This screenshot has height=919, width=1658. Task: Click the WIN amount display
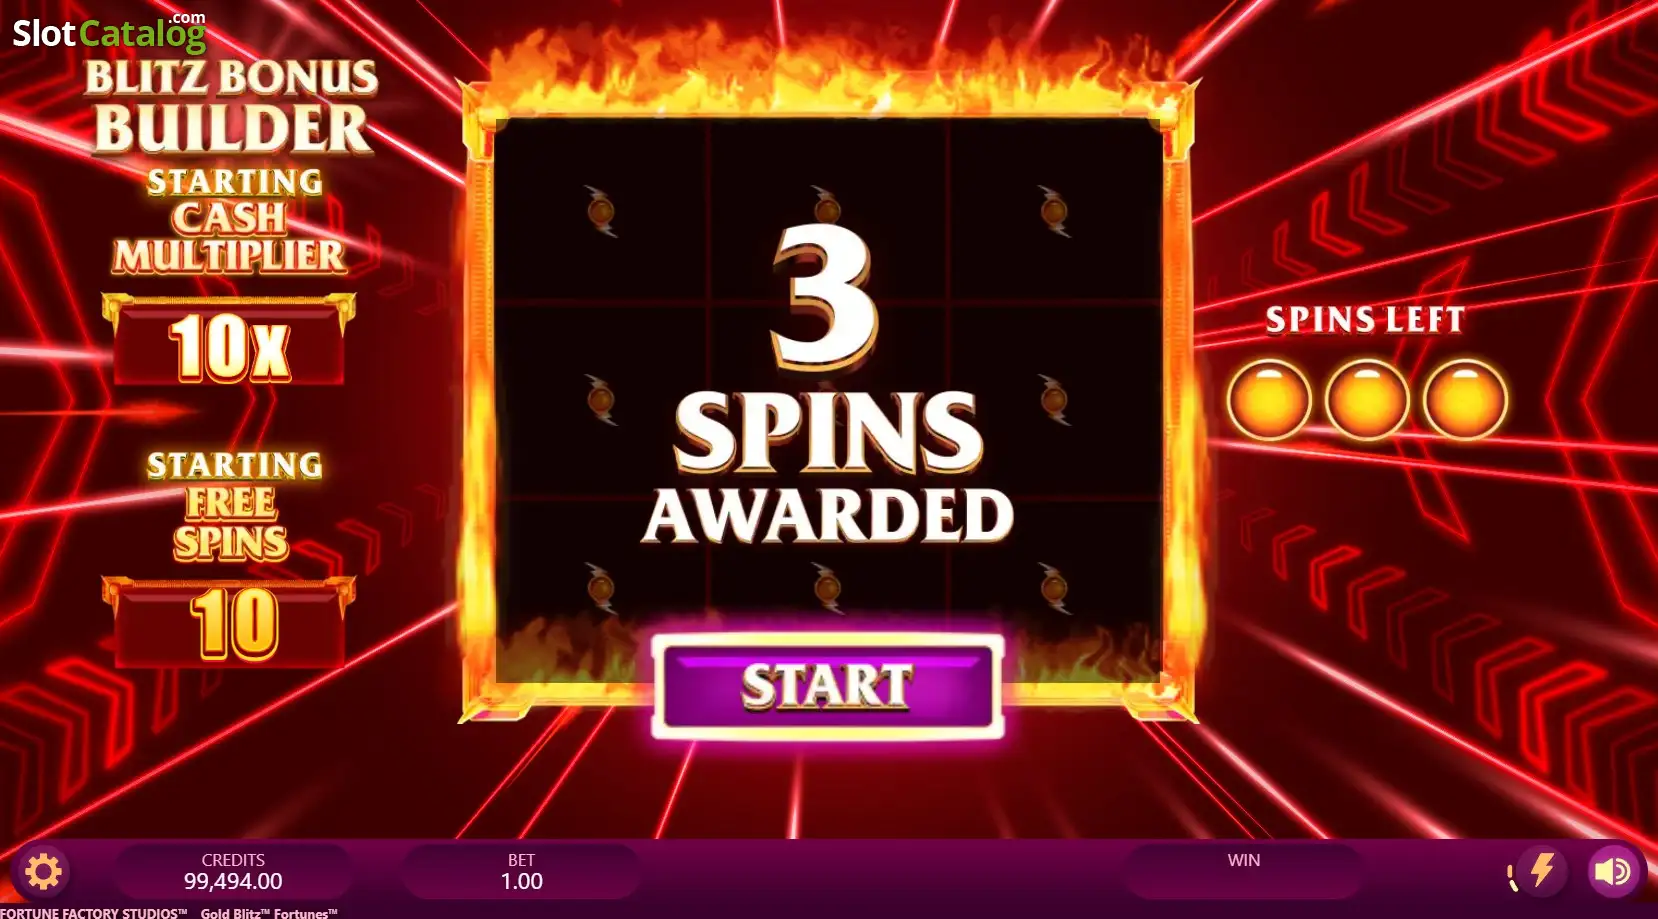(x=1244, y=872)
